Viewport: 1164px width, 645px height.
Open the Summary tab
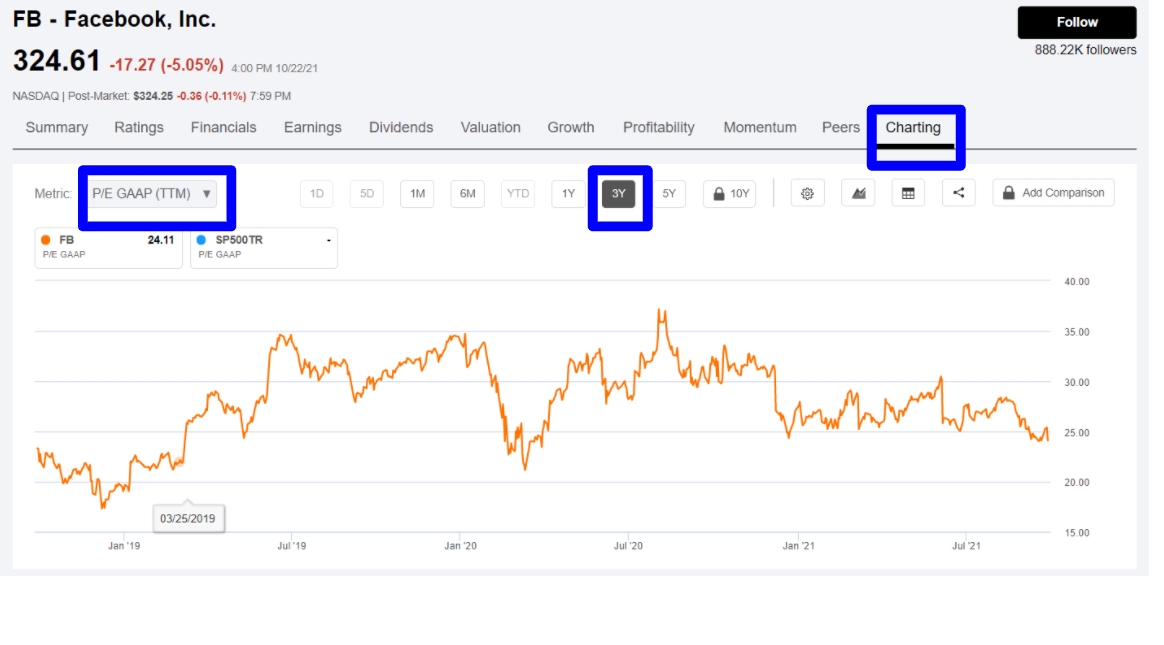[56, 128]
